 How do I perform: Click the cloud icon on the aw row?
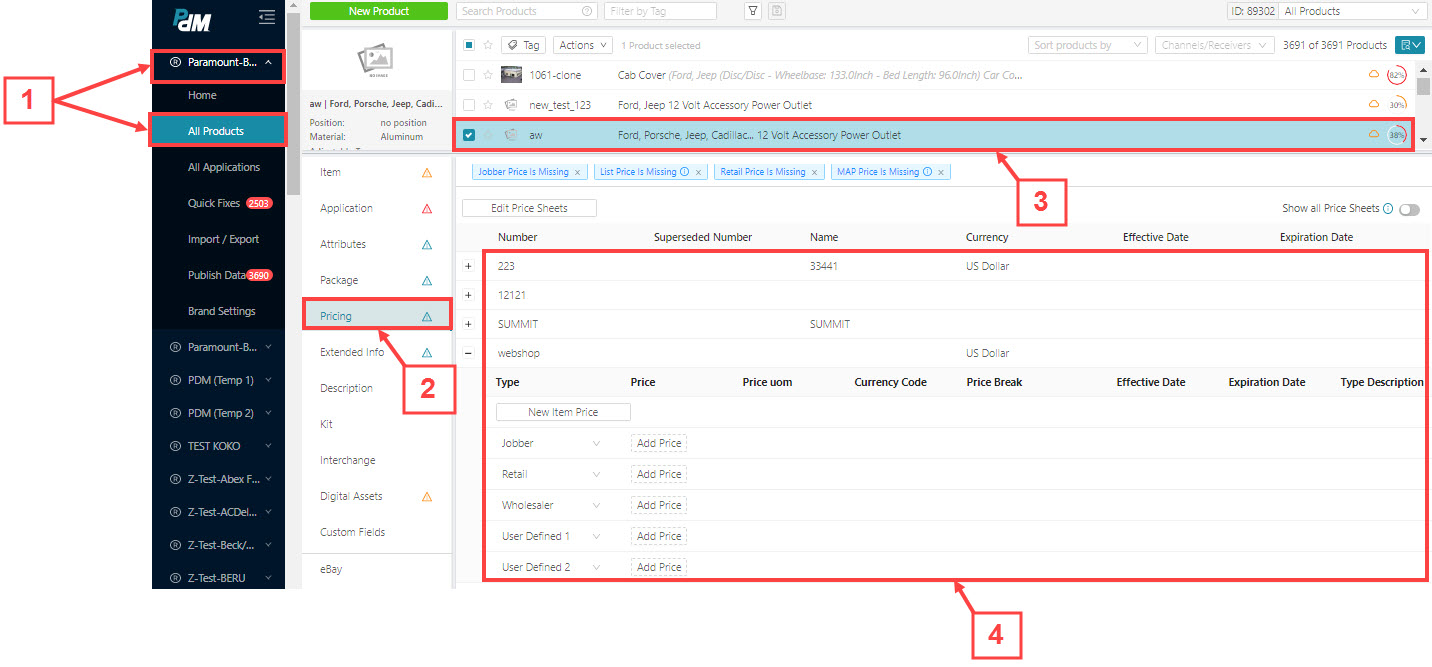(x=1373, y=134)
